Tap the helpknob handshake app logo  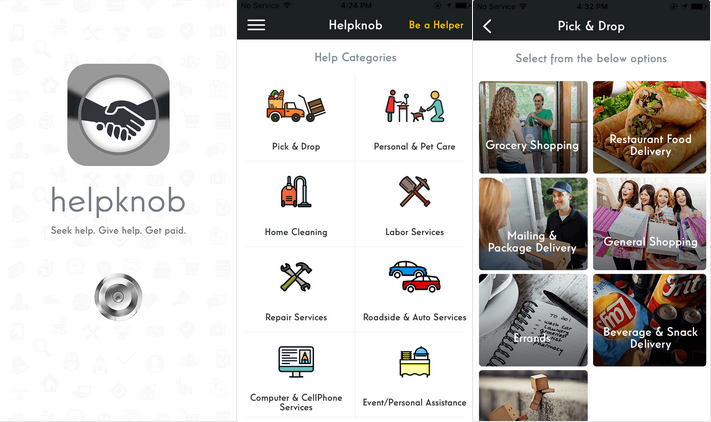pos(118,115)
